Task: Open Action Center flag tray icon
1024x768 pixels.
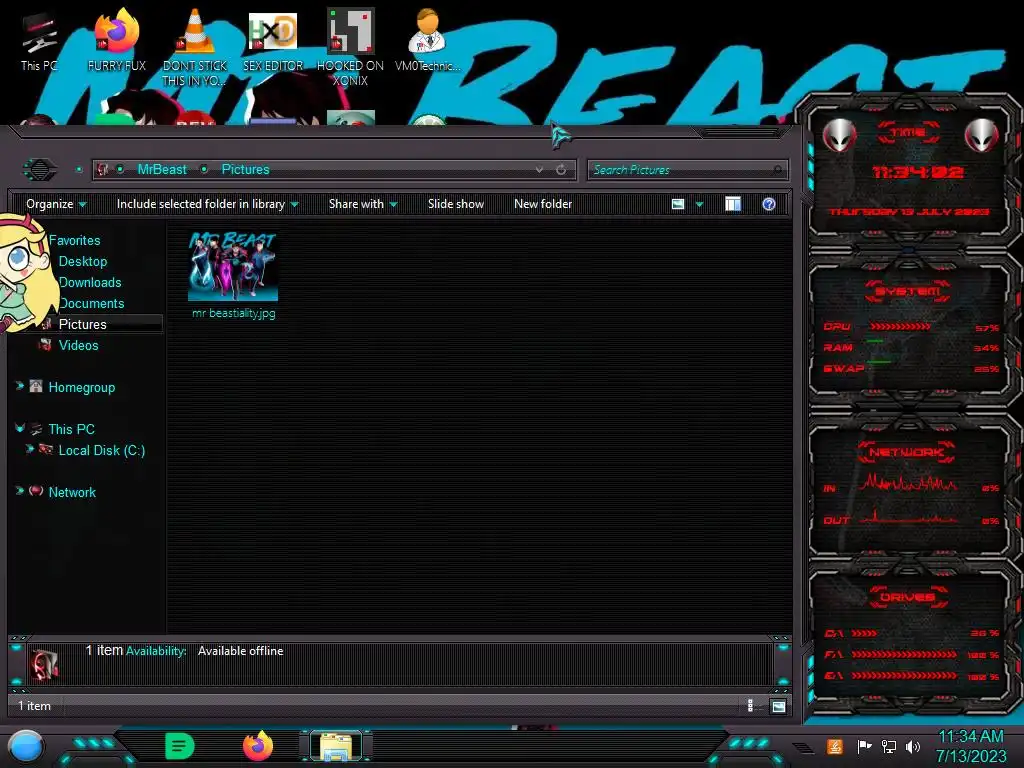Action: coord(864,746)
